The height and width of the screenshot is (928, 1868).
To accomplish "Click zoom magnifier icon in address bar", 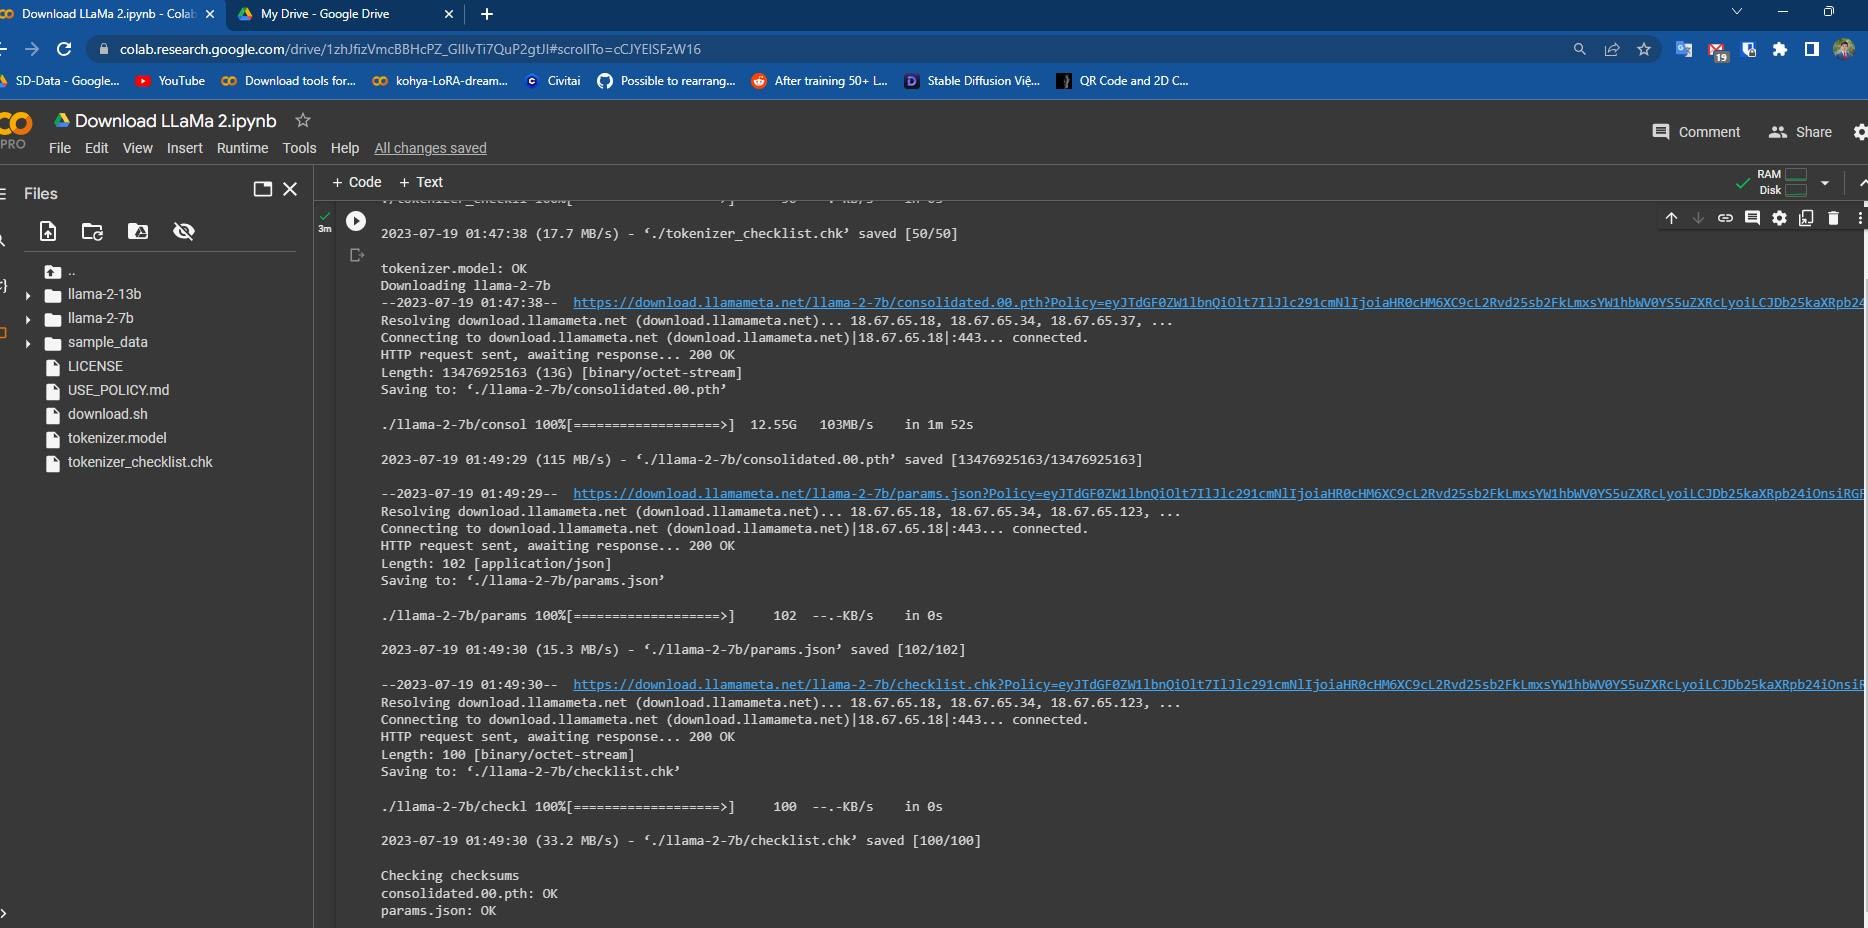I will 1580,49.
